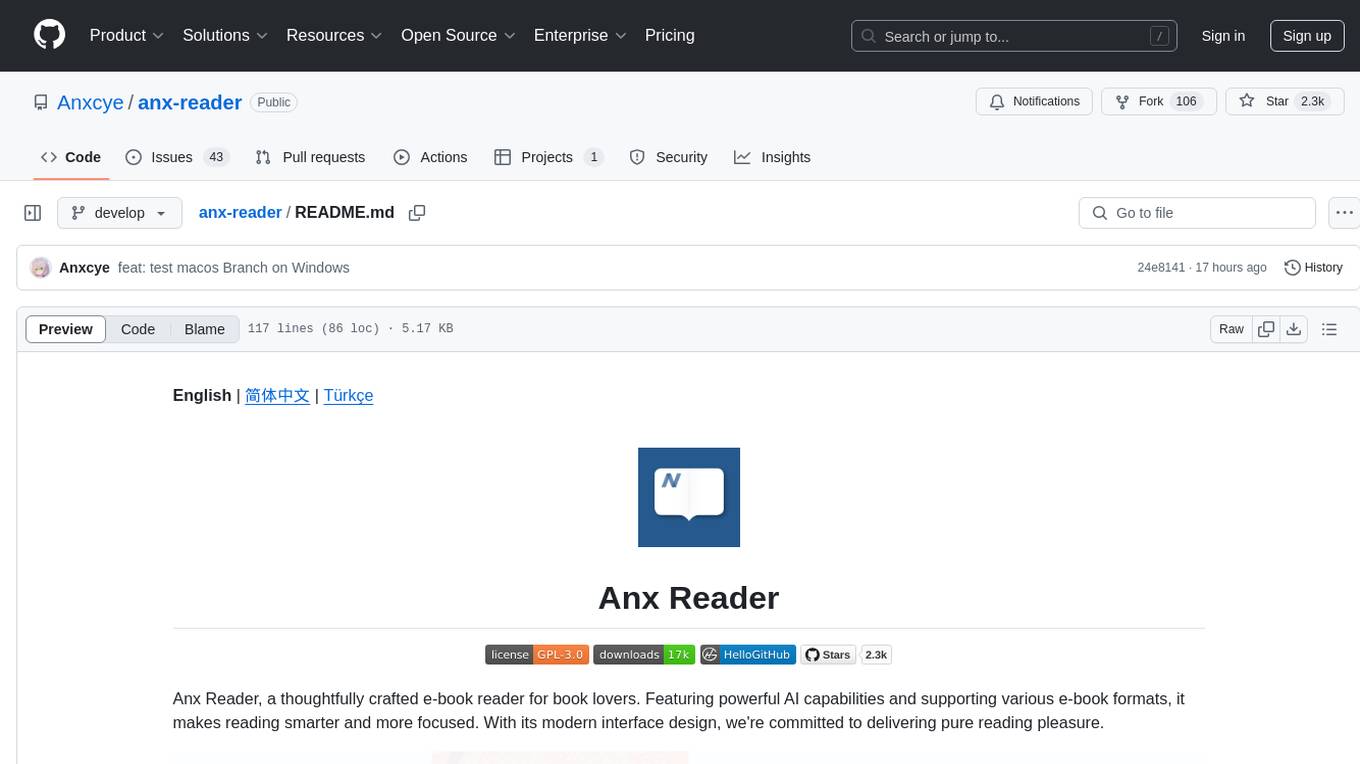1360x764 pixels.
Task: Open anx-reader breadcrumb folder link
Action: [x=240, y=212]
